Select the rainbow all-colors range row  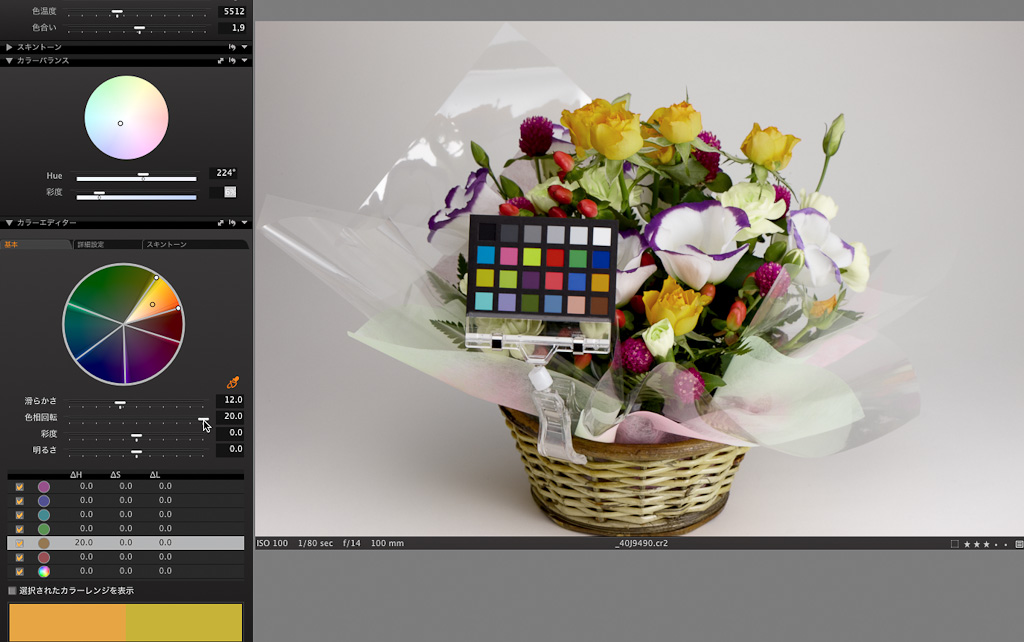coord(44,571)
